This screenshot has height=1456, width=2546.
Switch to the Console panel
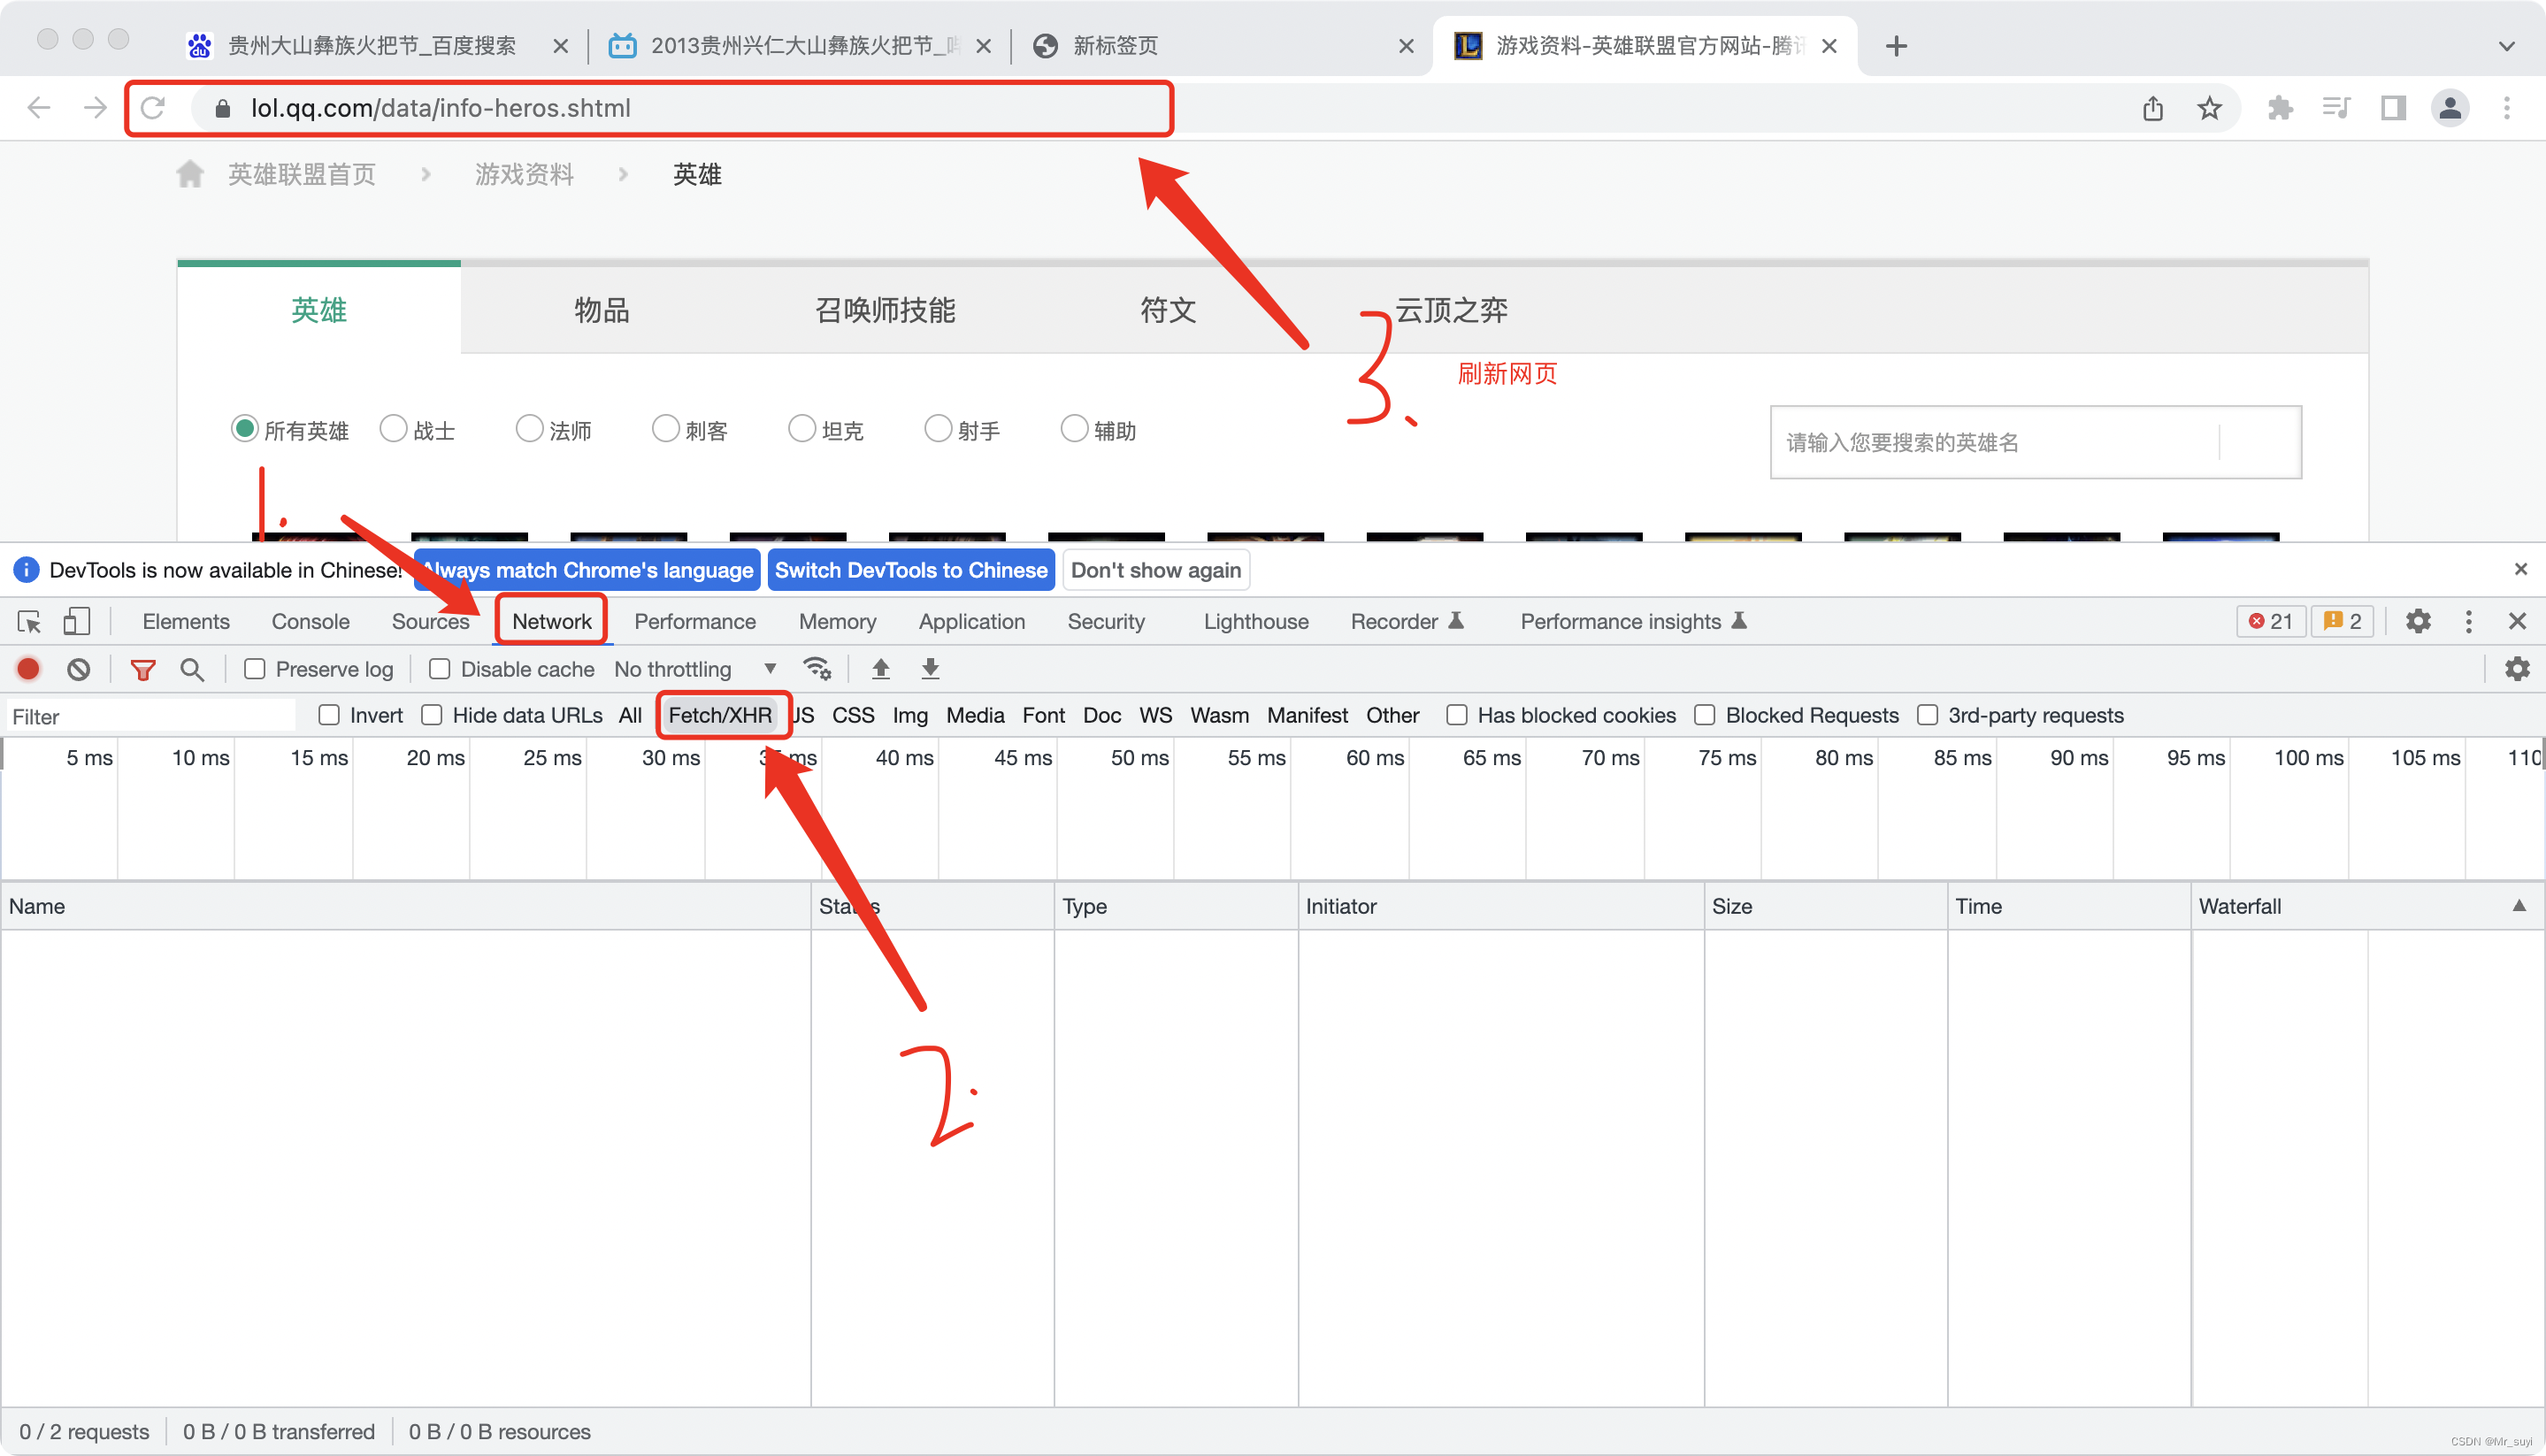click(310, 621)
